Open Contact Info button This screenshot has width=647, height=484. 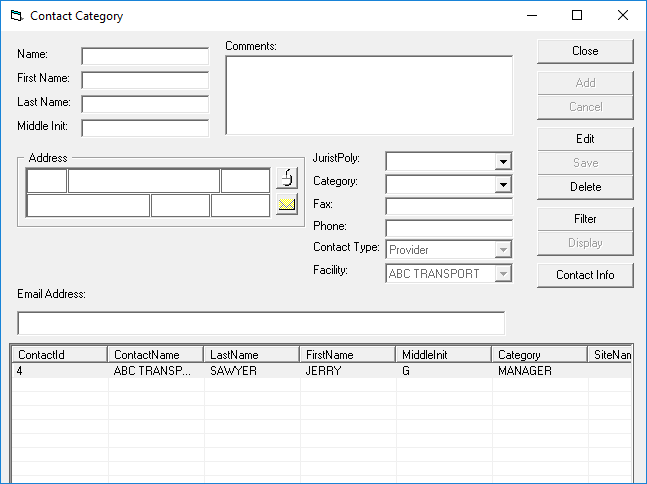coord(585,275)
